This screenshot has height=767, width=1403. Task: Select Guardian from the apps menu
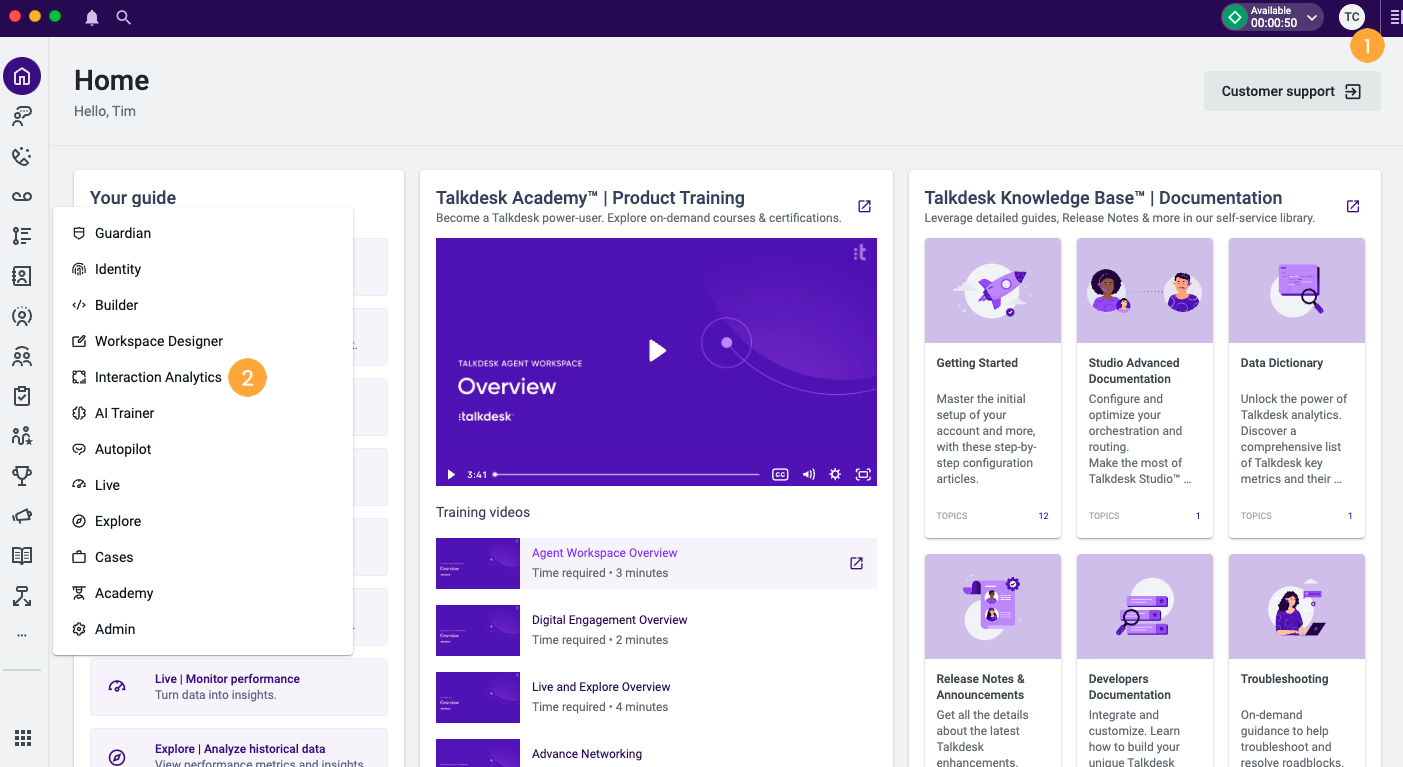pos(203,233)
